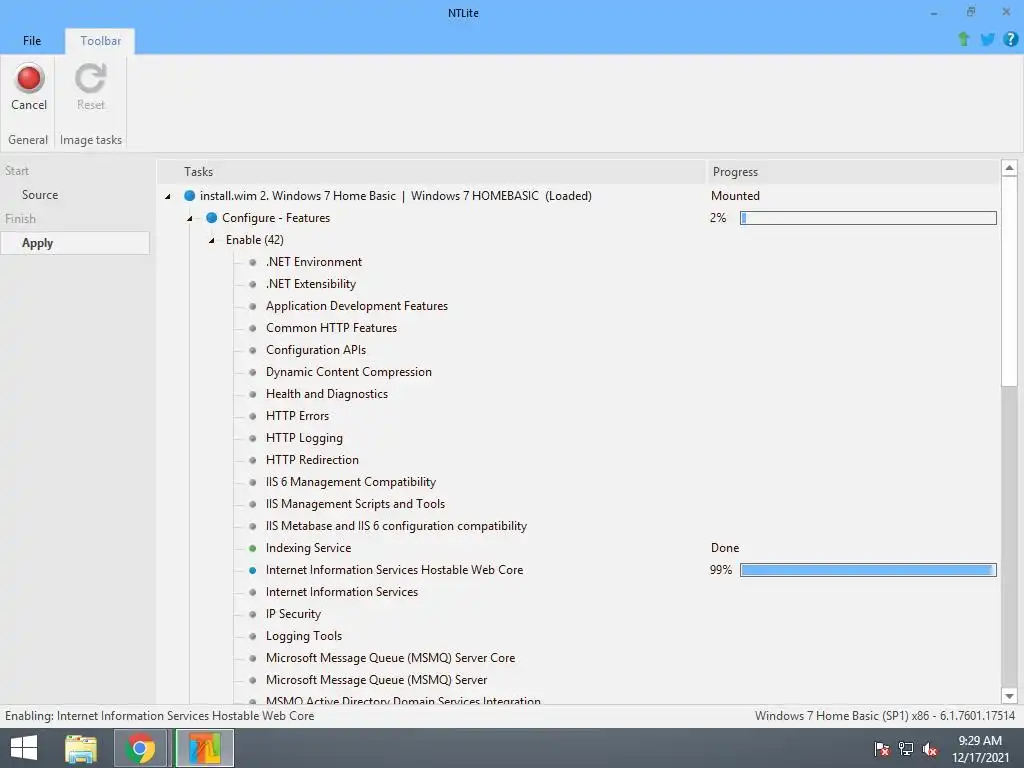Open the Windows Start button
The width and height of the screenshot is (1024, 768).
point(24,748)
